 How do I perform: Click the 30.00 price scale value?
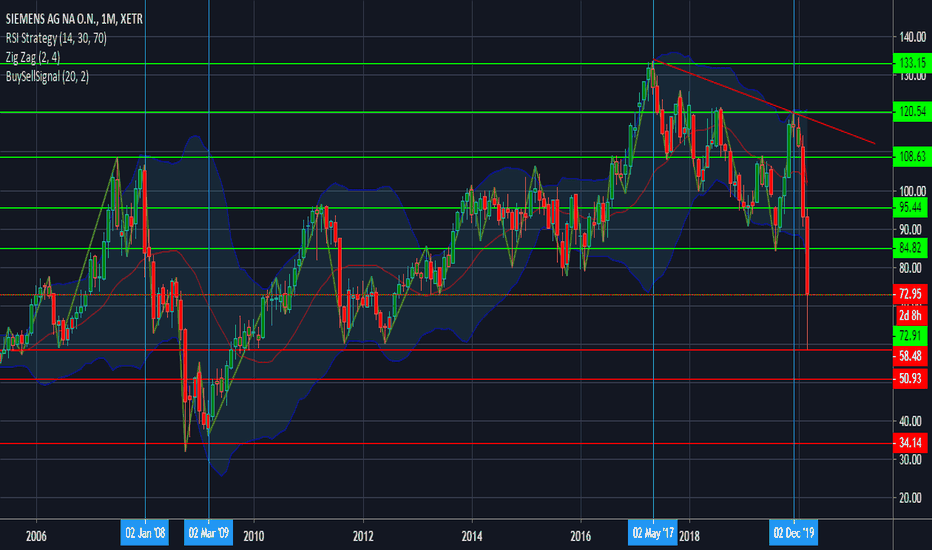[912, 459]
